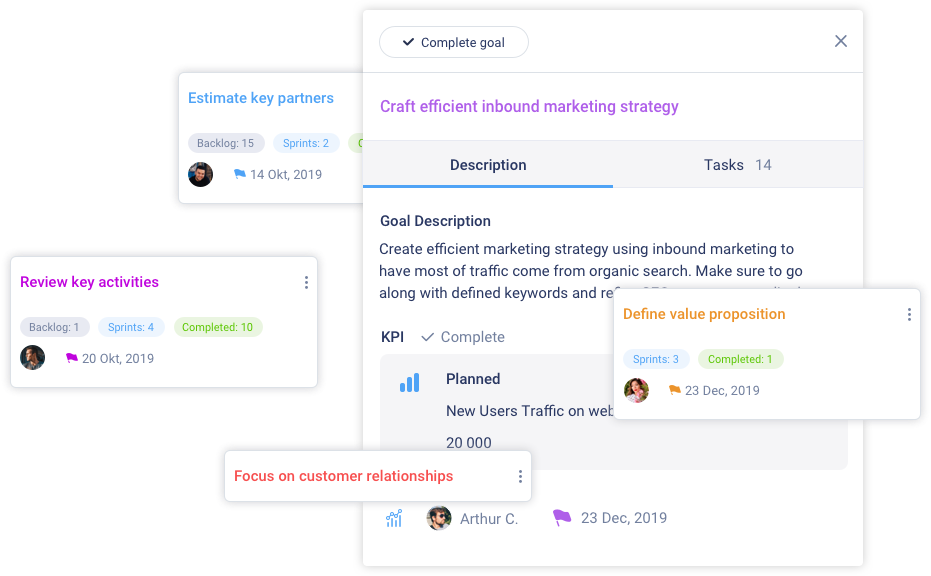Click the Arthur C. assignee name
The height and width of the screenshot is (576, 931).
(x=489, y=519)
